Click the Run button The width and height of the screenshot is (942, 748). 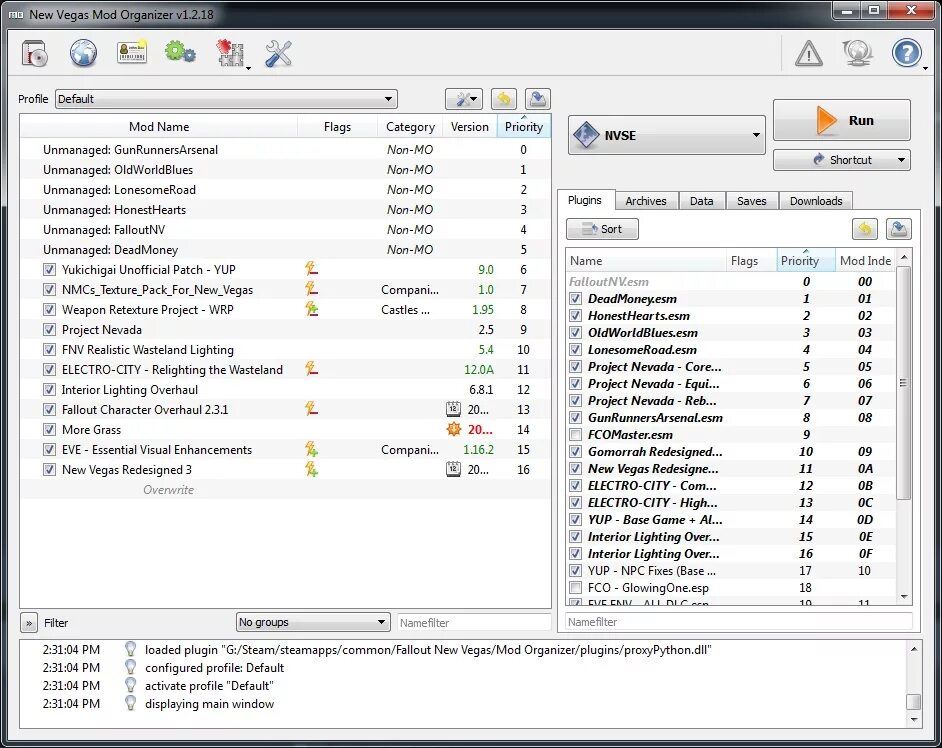tap(842, 120)
